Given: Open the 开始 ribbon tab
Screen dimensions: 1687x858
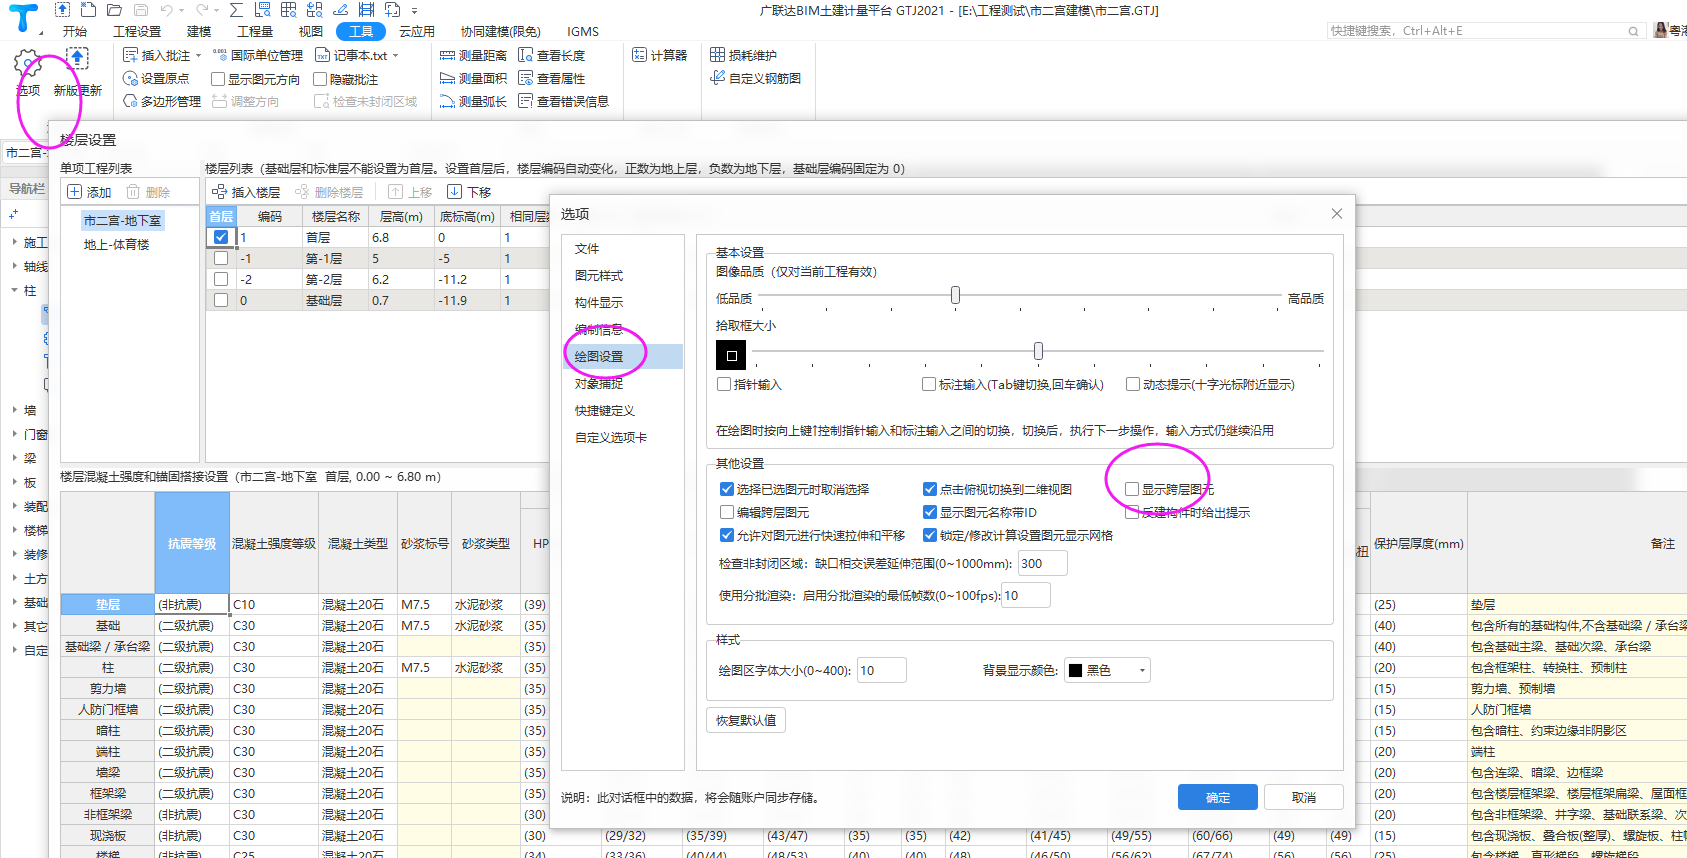Looking at the screenshot, I should pos(75,31).
